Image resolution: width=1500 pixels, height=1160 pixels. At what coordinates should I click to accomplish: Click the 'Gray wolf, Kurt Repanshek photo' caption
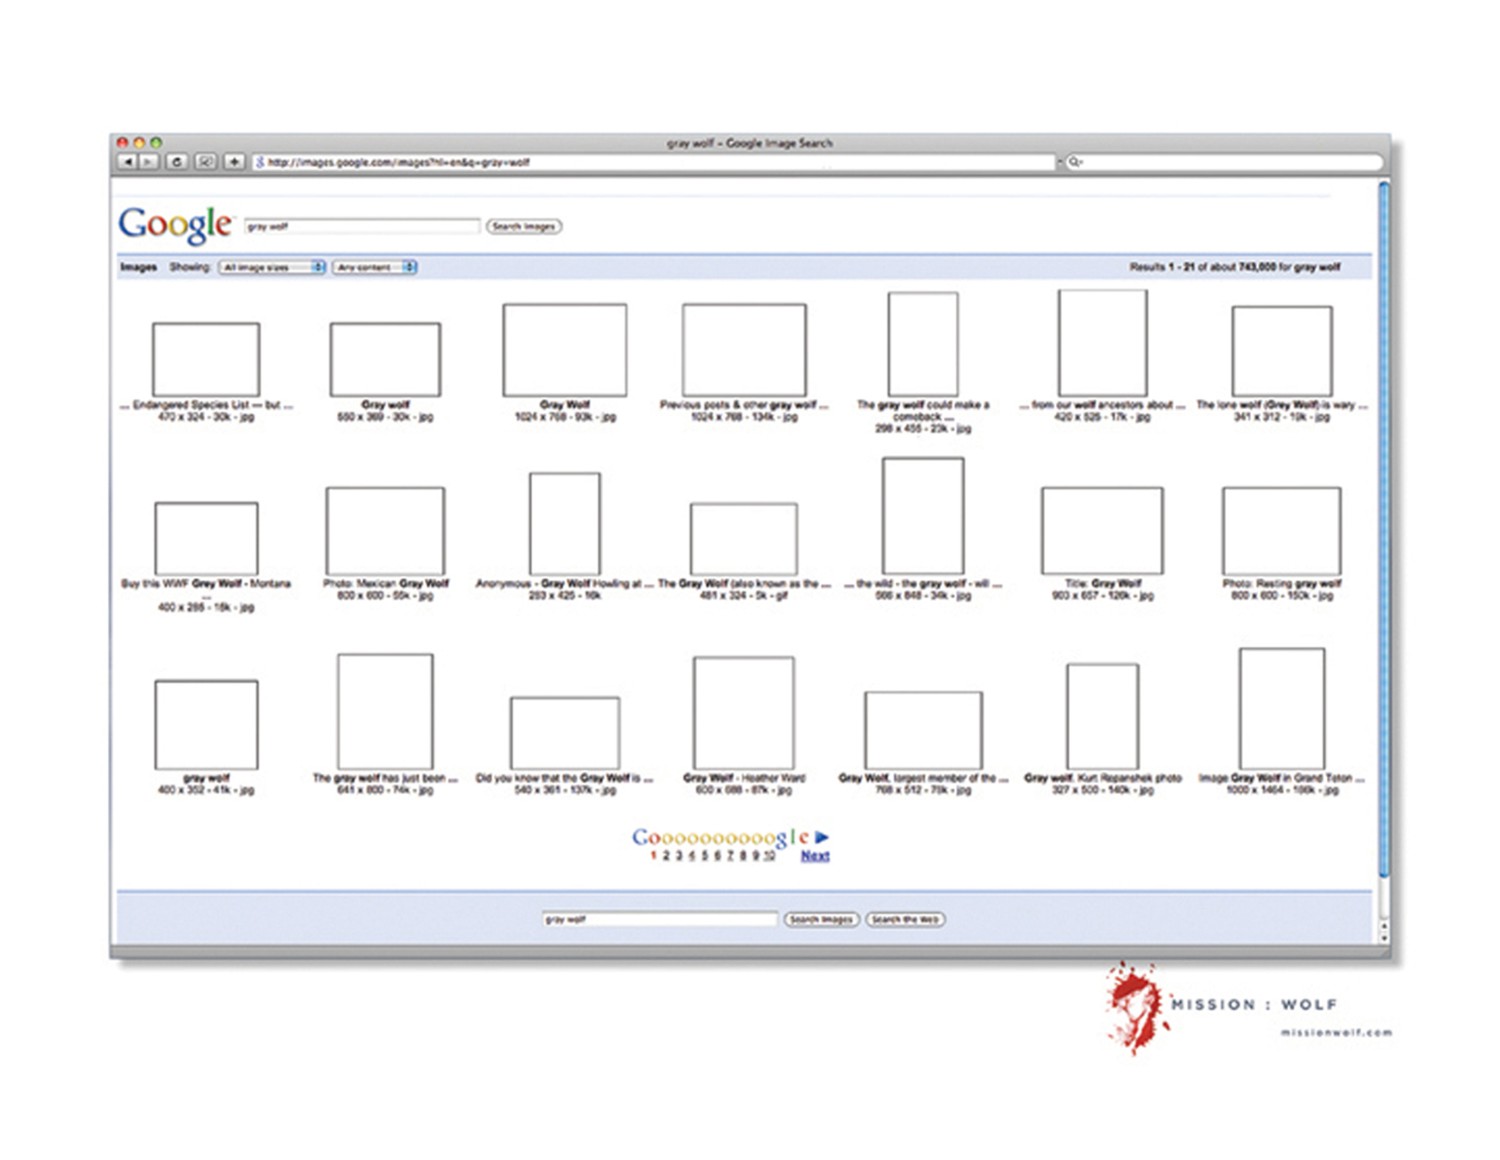coord(1103,778)
